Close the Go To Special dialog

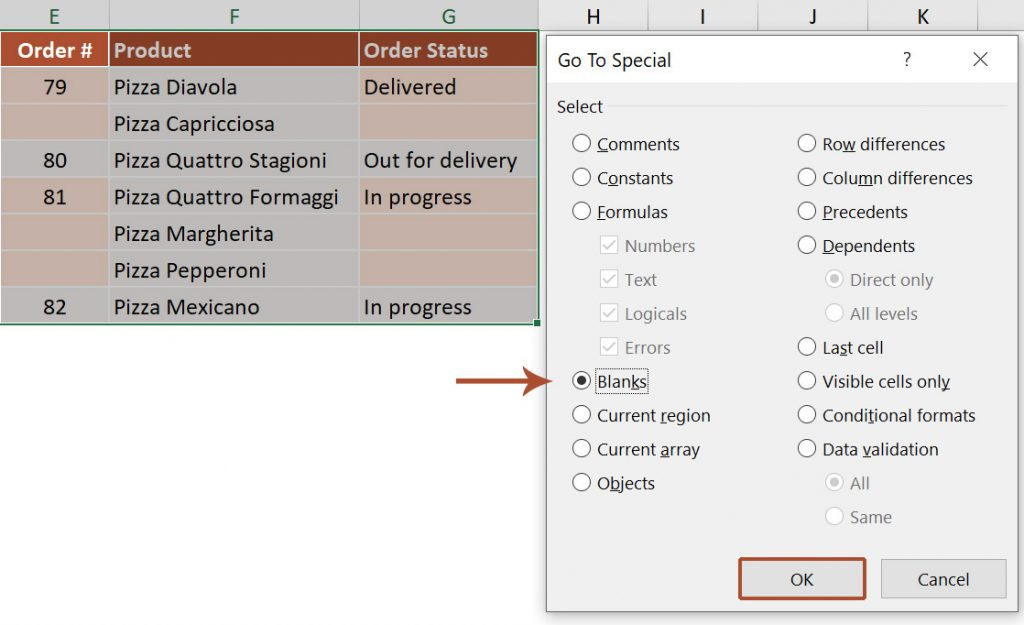tap(979, 60)
